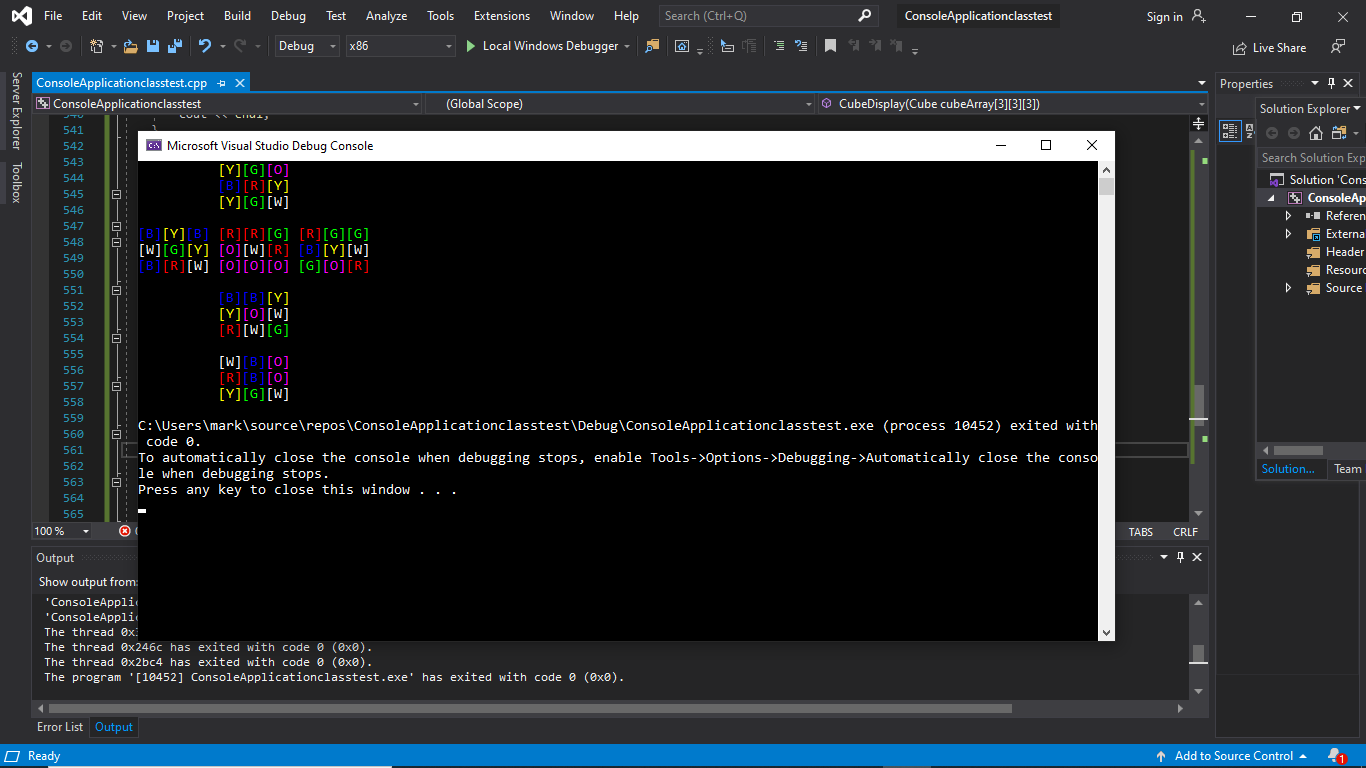Viewport: 1366px width, 768px height.
Task: Open the Build menu
Action: pyautogui.click(x=237, y=16)
